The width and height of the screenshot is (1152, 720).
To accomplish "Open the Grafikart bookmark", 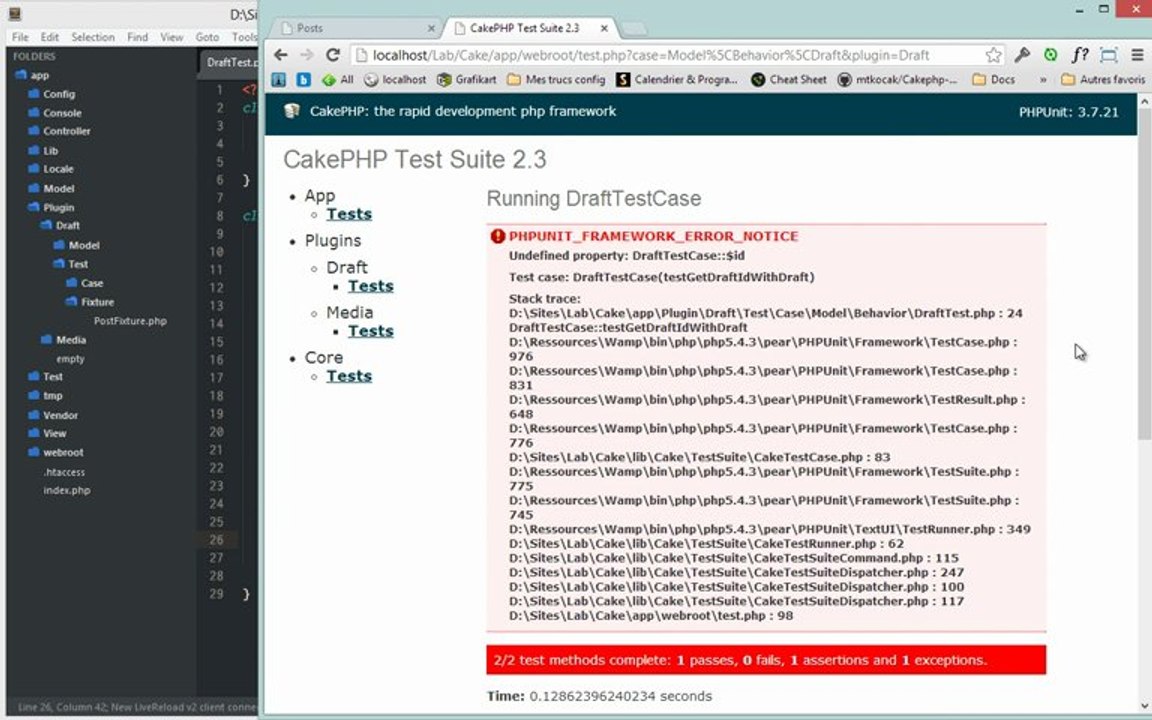I will click(x=467, y=79).
